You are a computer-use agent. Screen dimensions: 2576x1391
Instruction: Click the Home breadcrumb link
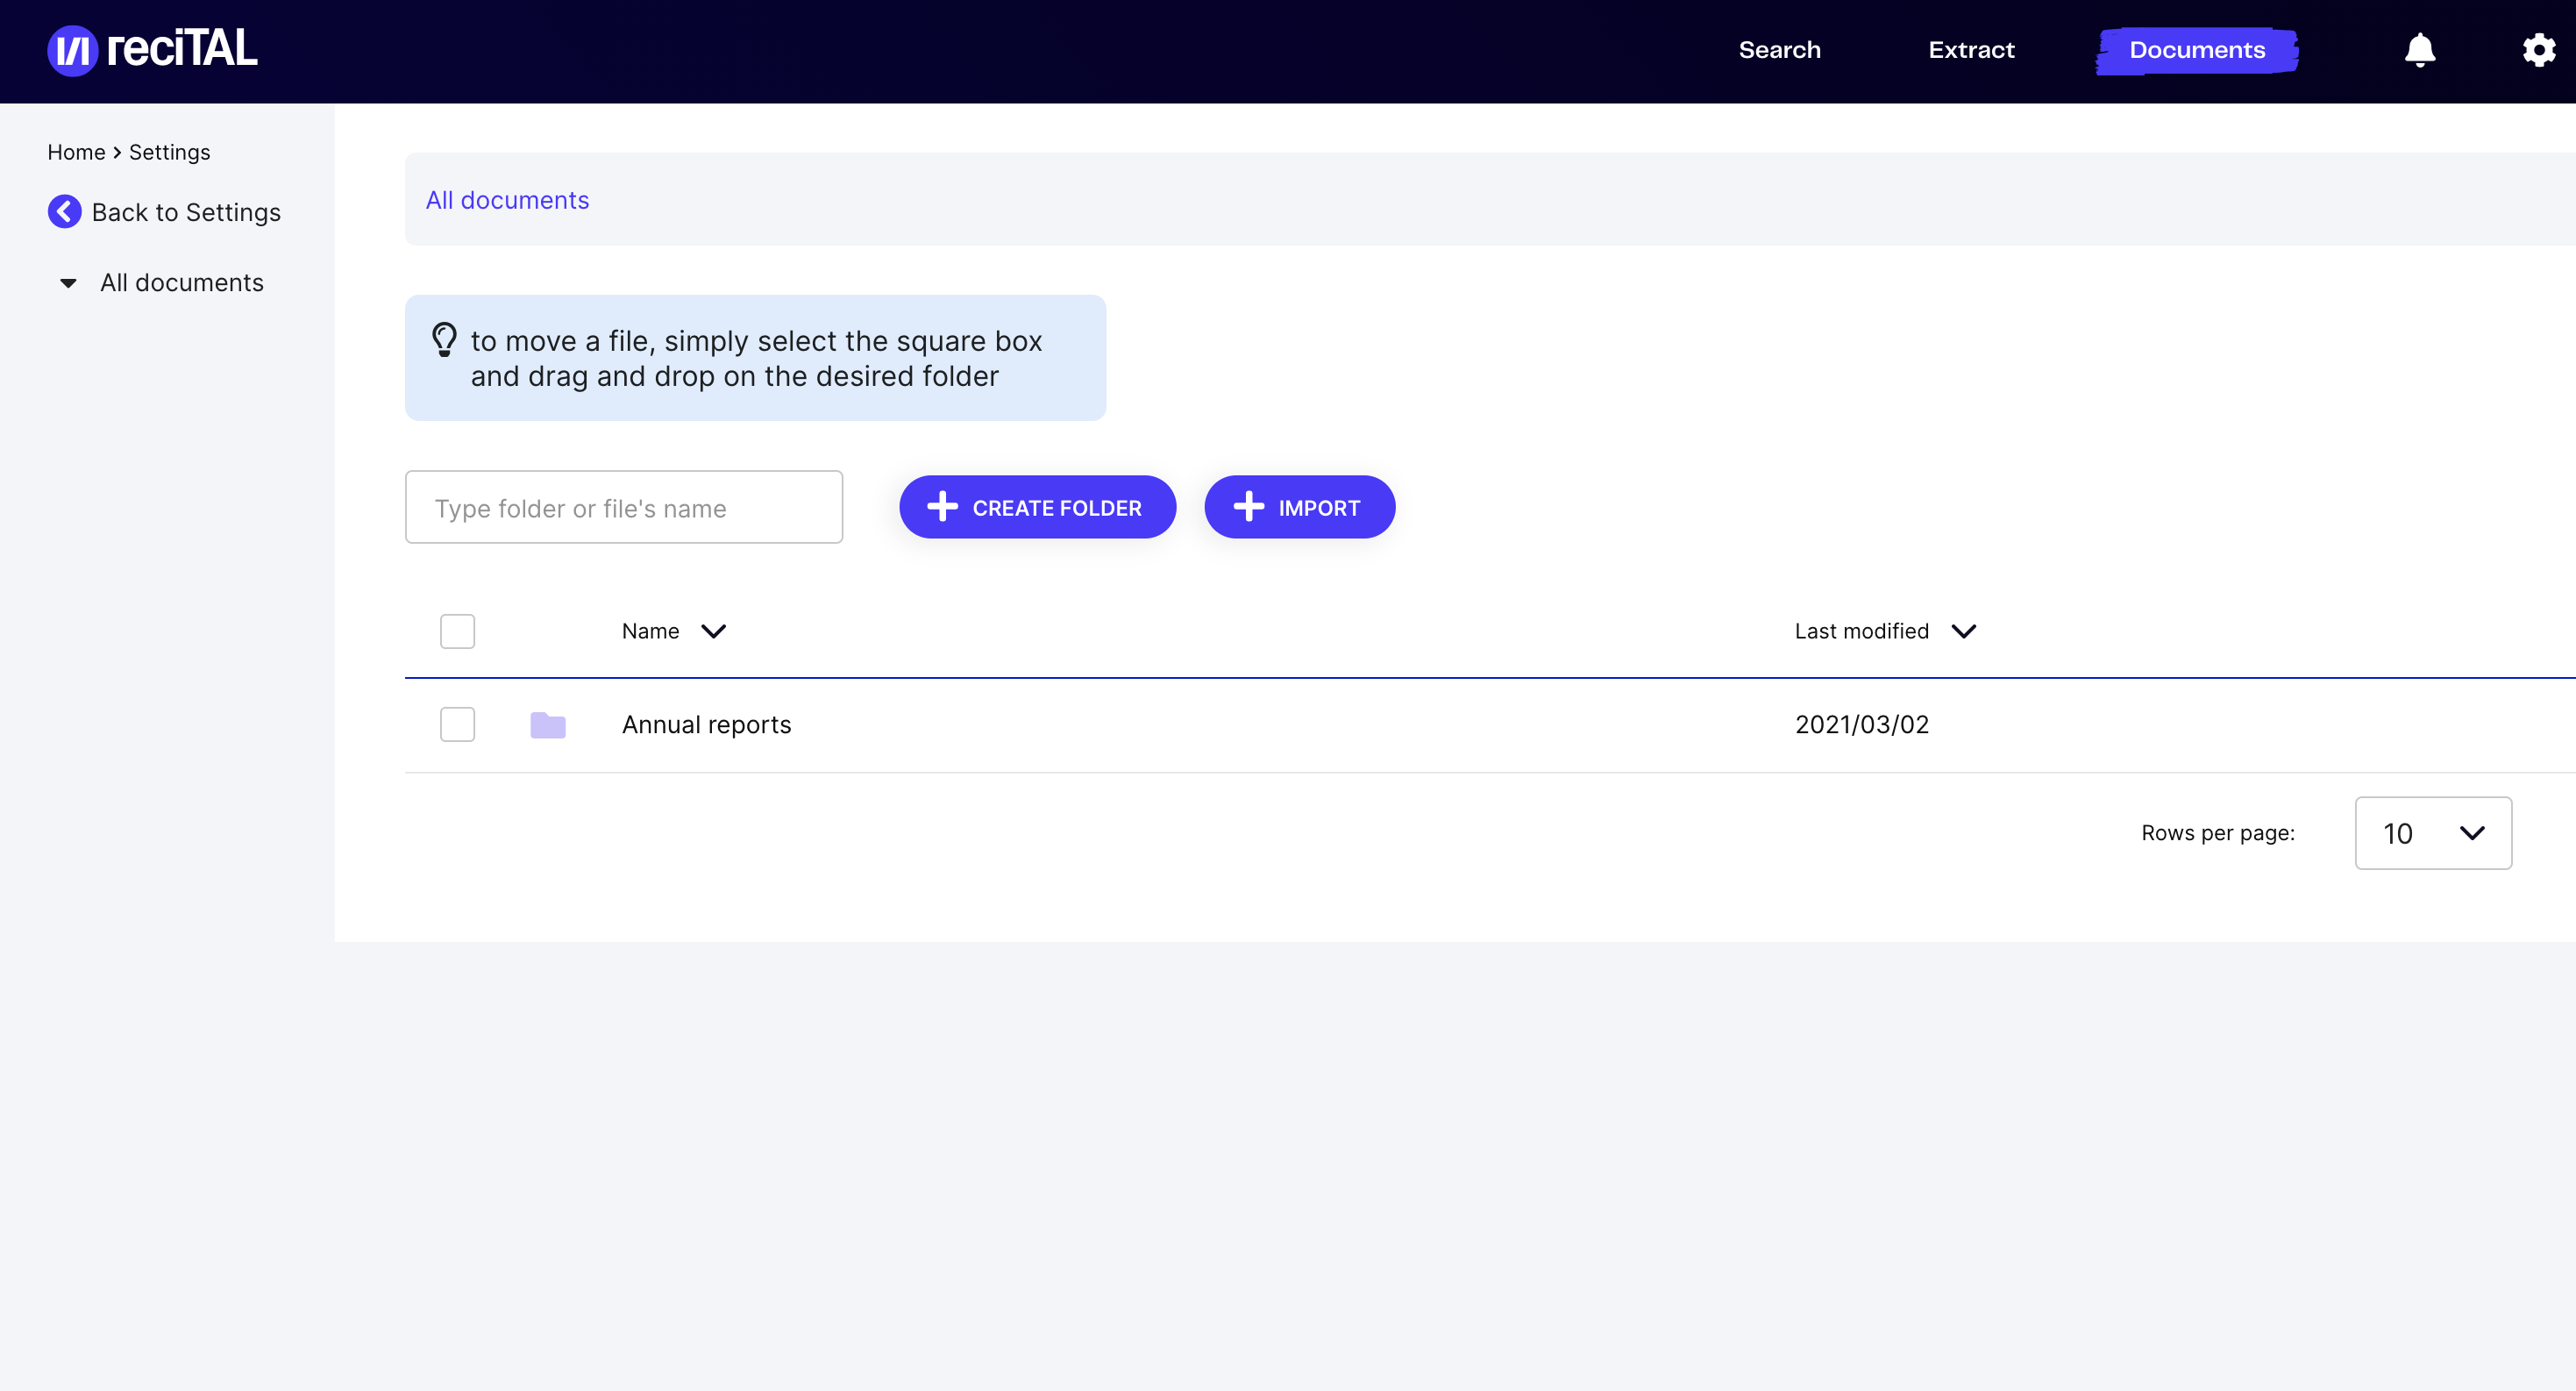tap(76, 152)
